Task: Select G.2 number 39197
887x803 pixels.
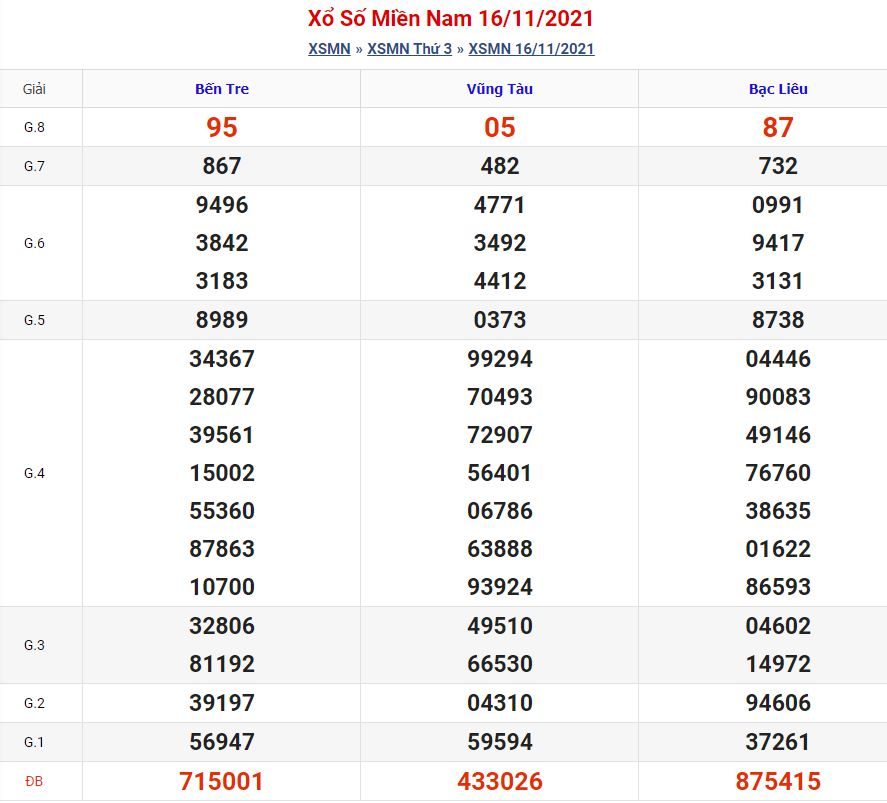Action: pos(222,703)
